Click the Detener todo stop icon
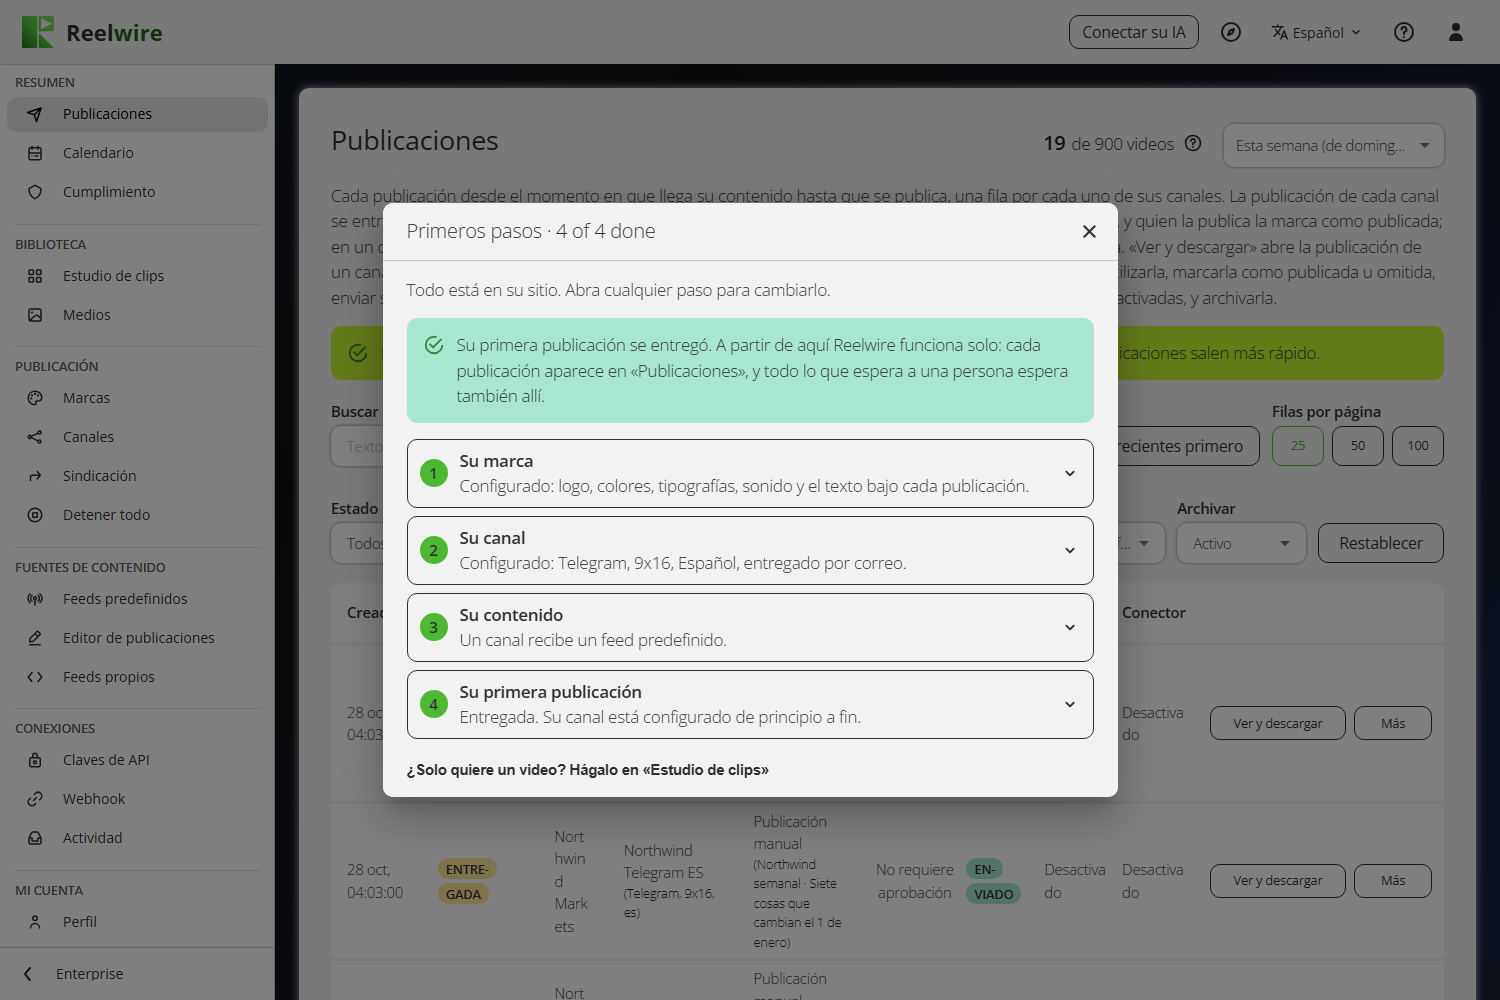Screen dimensions: 1500x1000 point(35,515)
